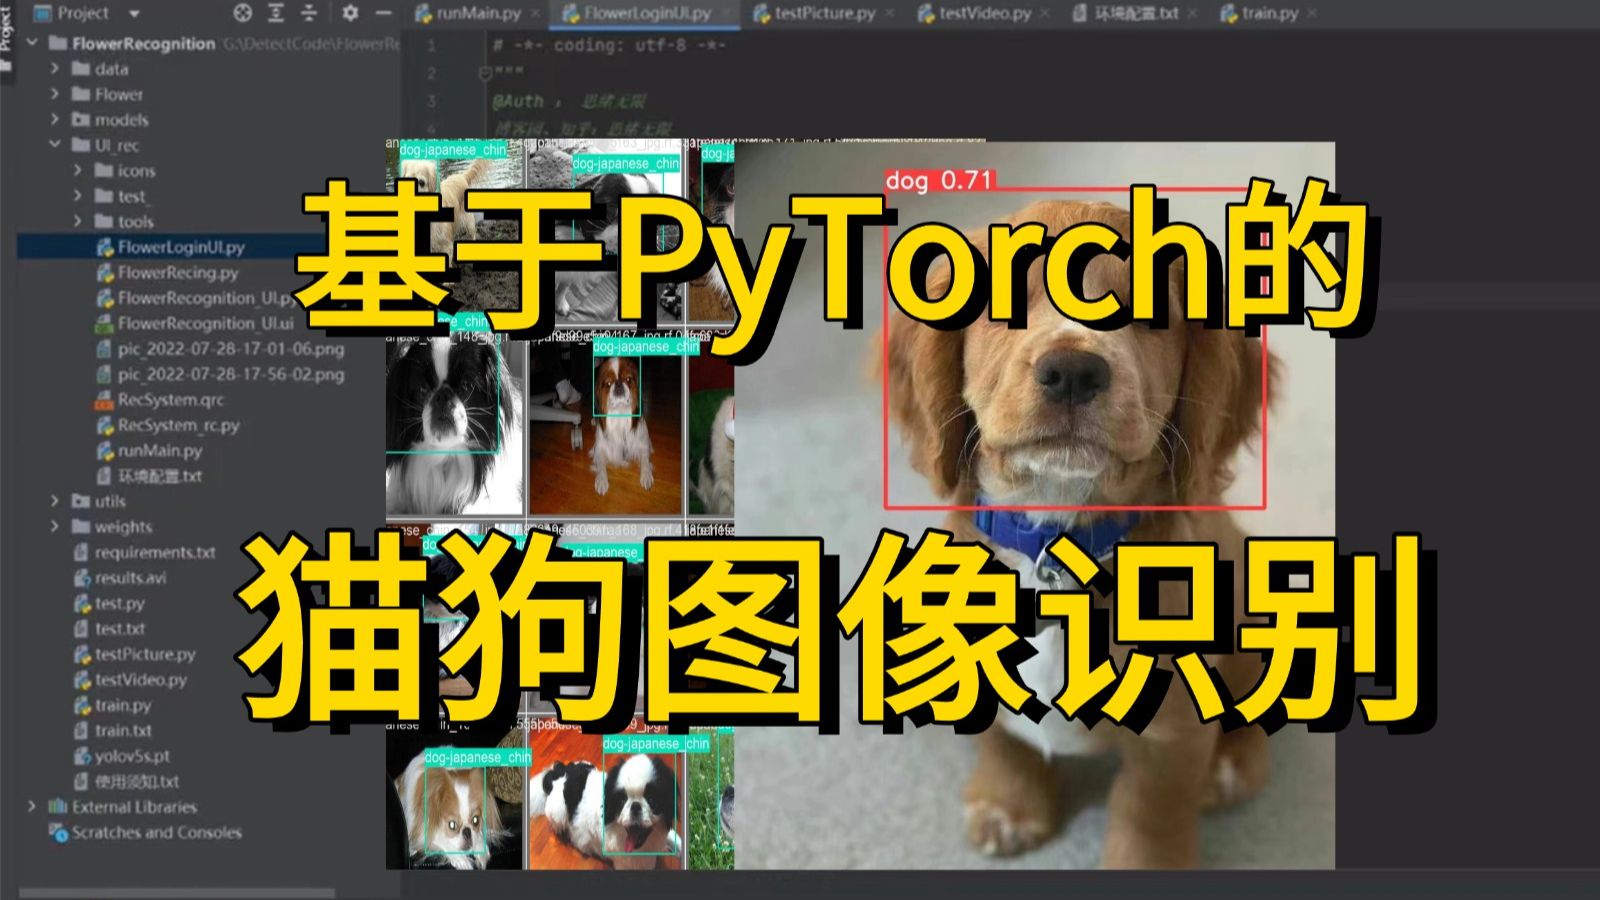Expand the utils folder arrow

coord(55,501)
